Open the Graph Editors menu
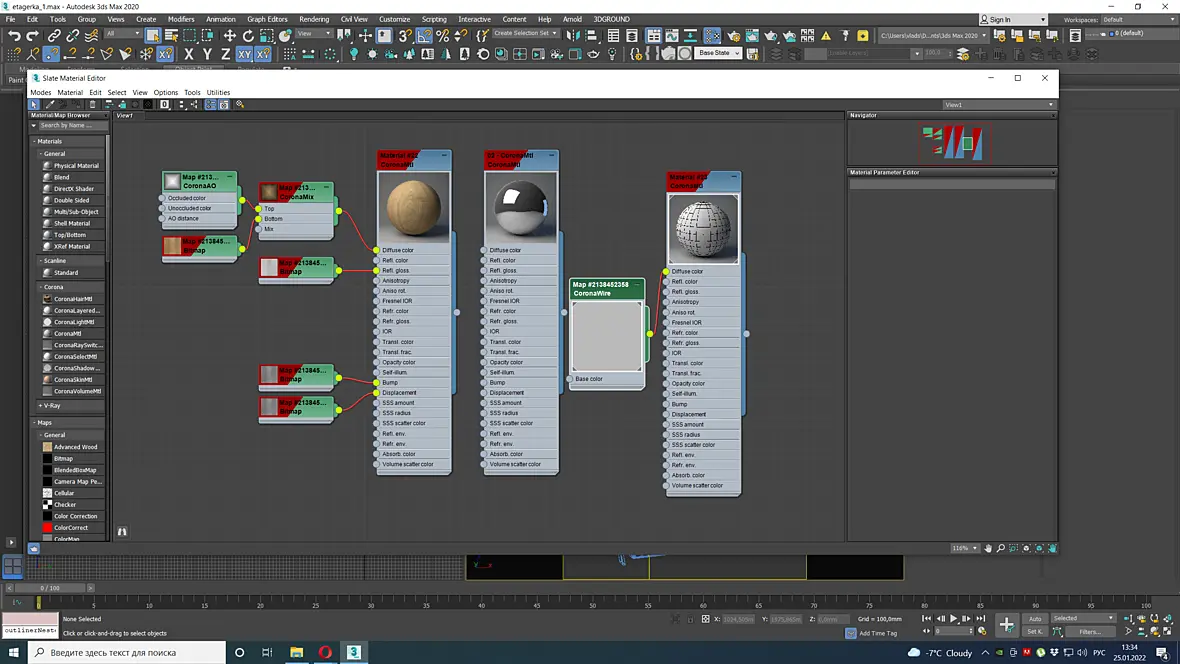This screenshot has height=664, width=1180. [267, 20]
